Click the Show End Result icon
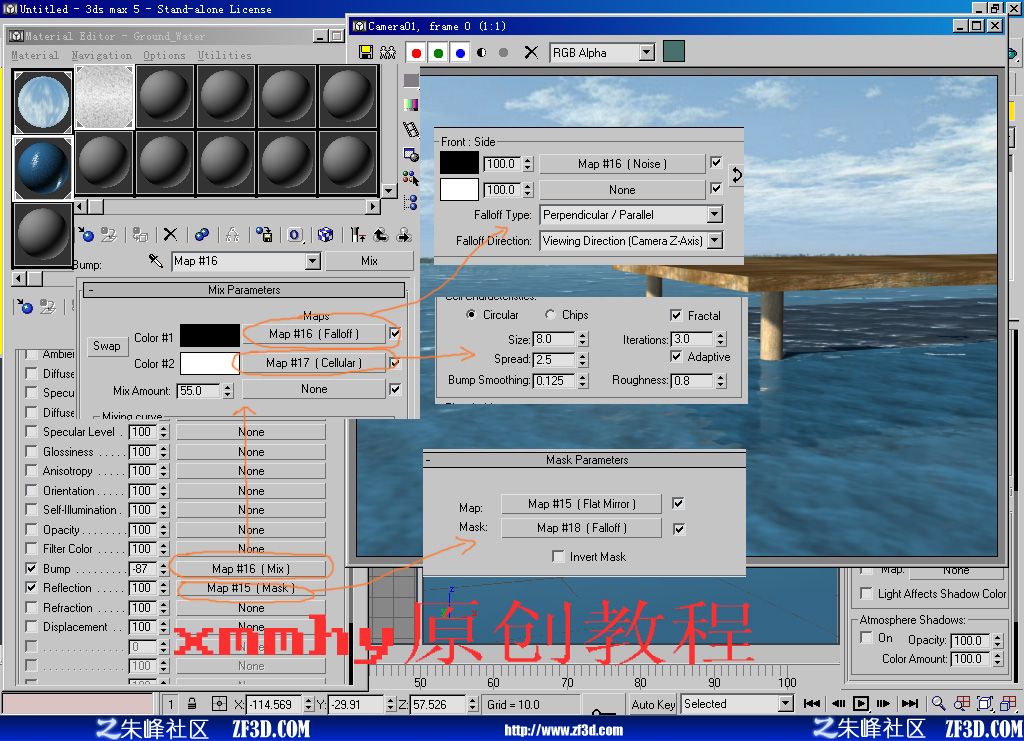The width and height of the screenshot is (1024, 741). pyautogui.click(x=357, y=234)
